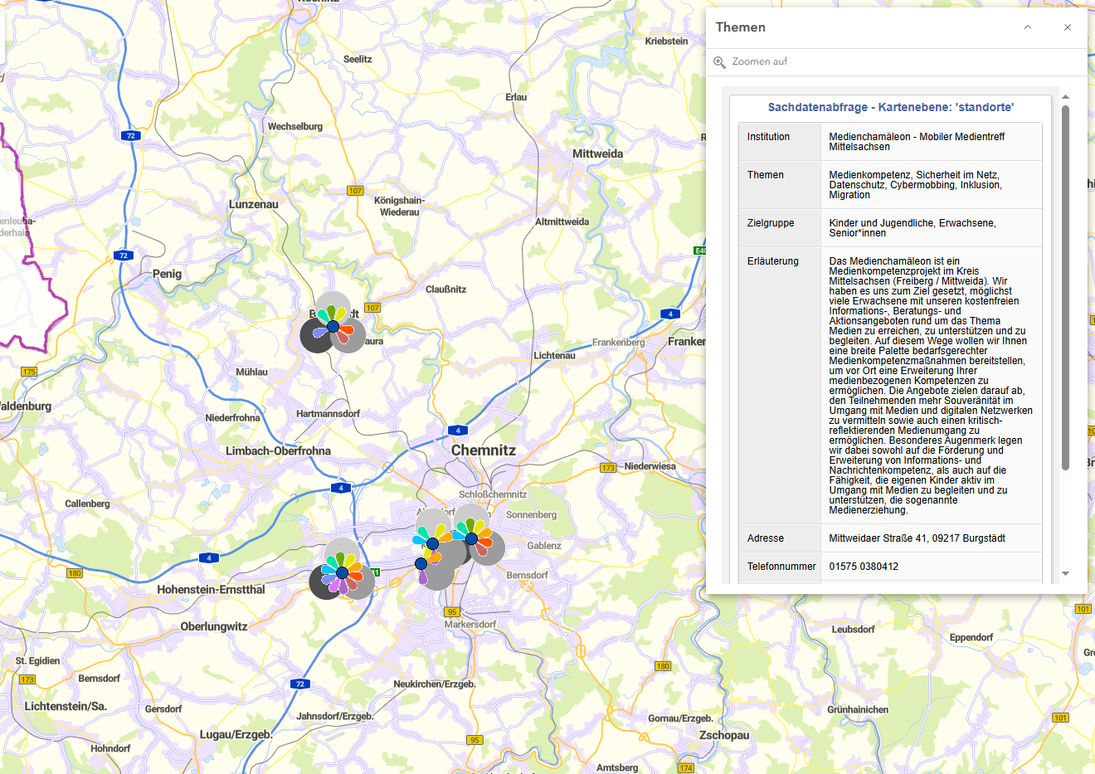Select the location marker at Burgstädt
The height and width of the screenshot is (774, 1095).
333,326
